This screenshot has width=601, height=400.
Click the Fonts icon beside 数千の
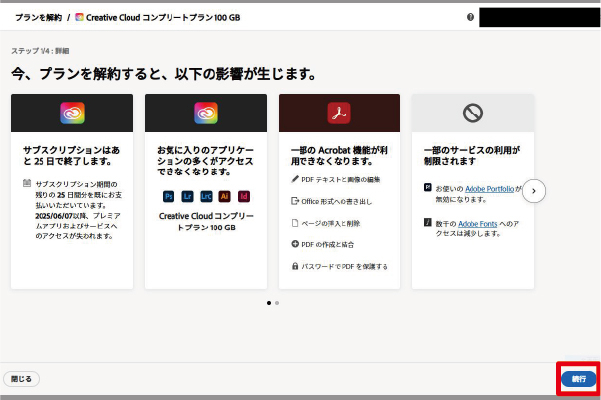coord(428,222)
